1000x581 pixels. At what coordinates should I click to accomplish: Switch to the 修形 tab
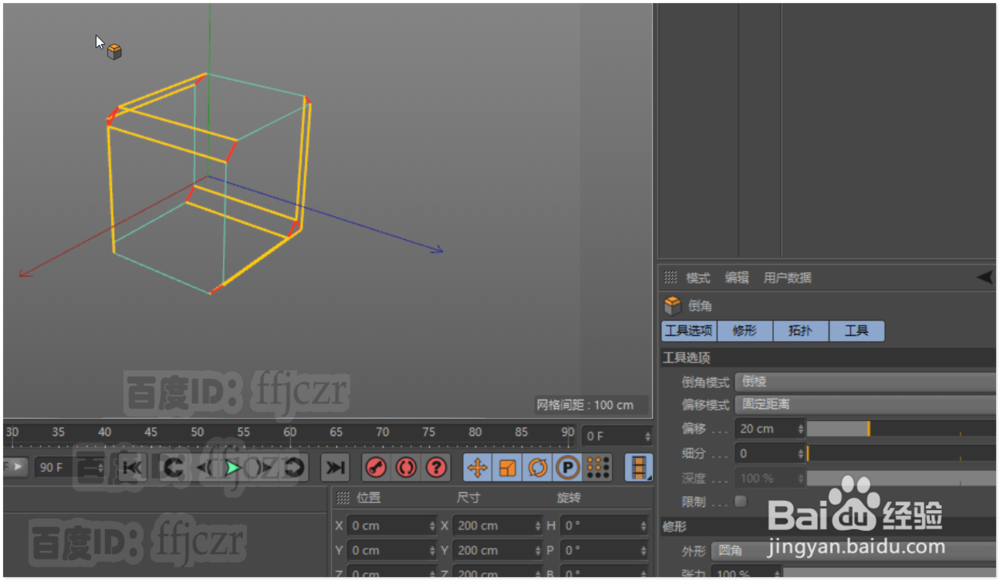(744, 330)
